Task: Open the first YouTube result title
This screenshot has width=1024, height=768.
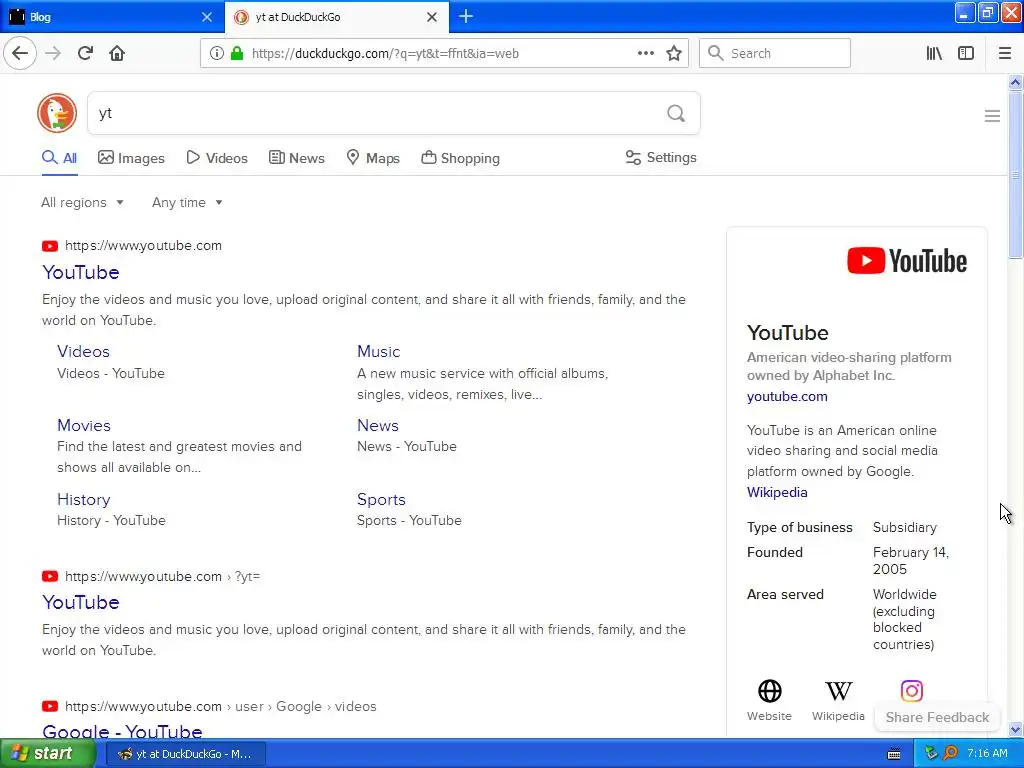Action: [81, 272]
